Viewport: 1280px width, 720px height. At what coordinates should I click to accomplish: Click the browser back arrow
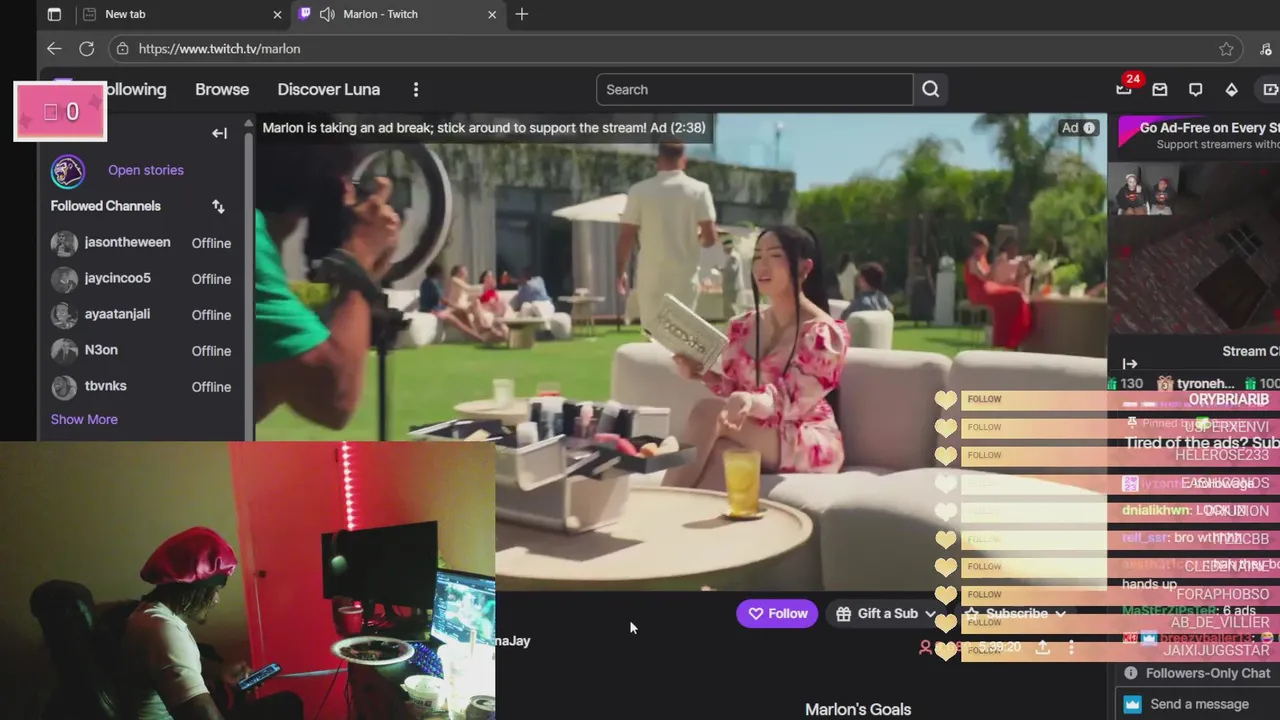click(x=54, y=48)
